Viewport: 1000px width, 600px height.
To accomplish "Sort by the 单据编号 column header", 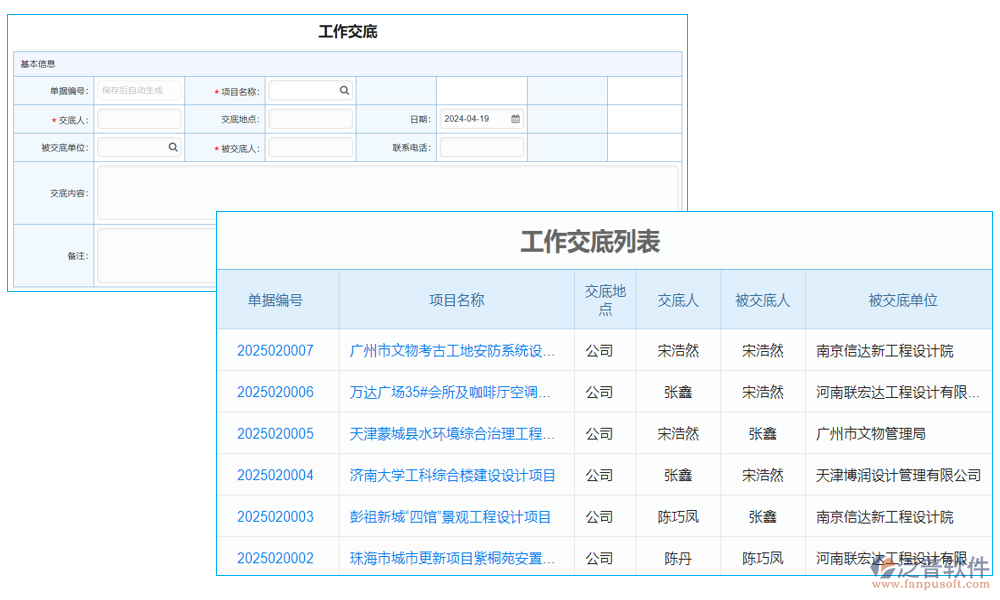I will click(x=277, y=299).
